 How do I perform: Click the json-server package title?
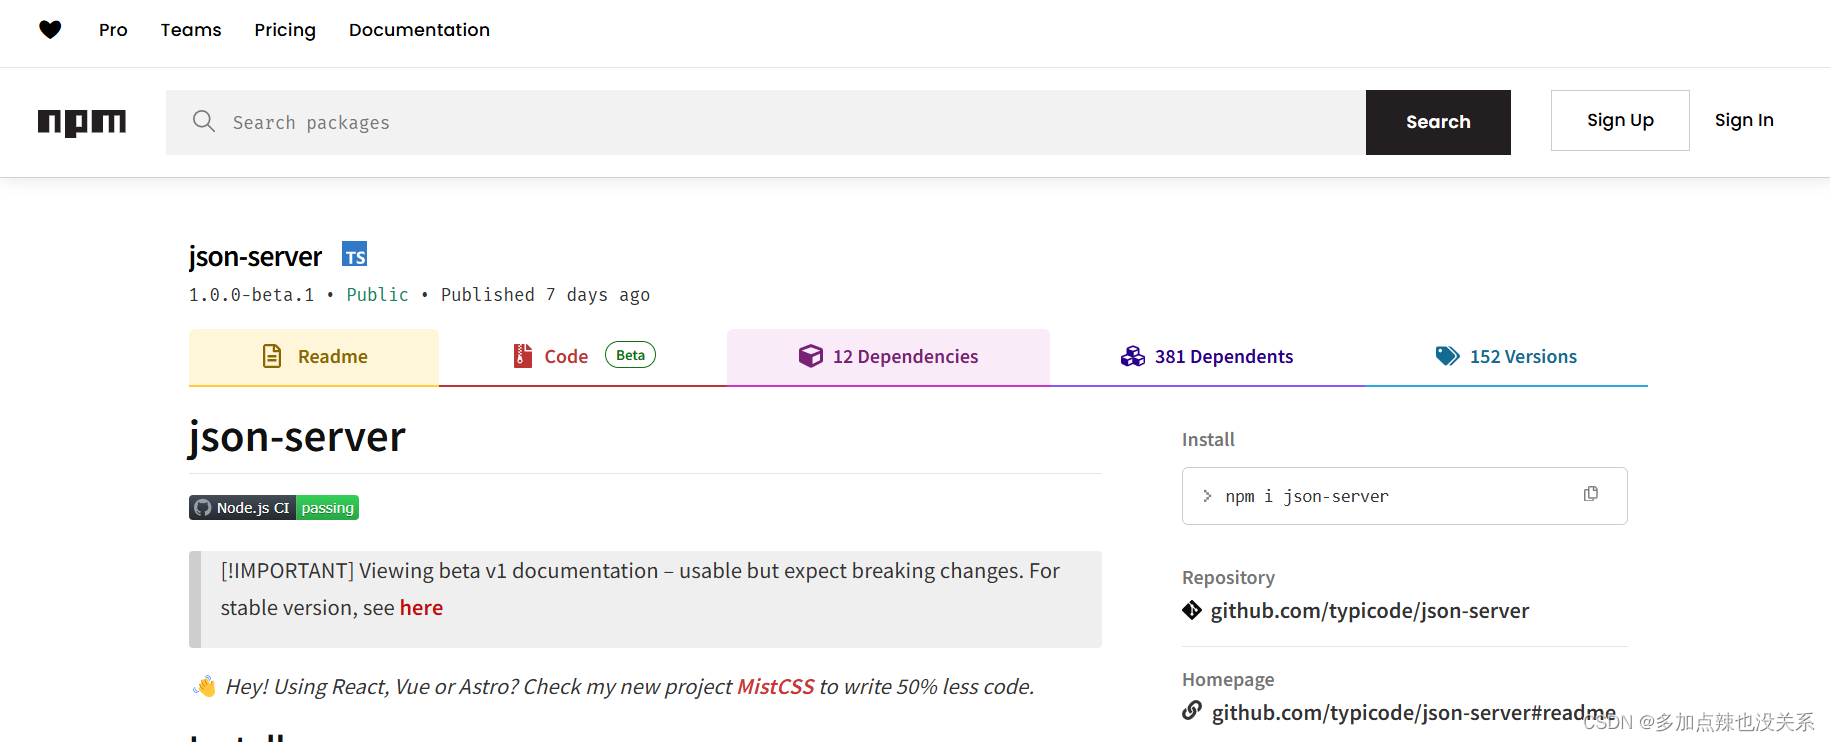tap(255, 256)
